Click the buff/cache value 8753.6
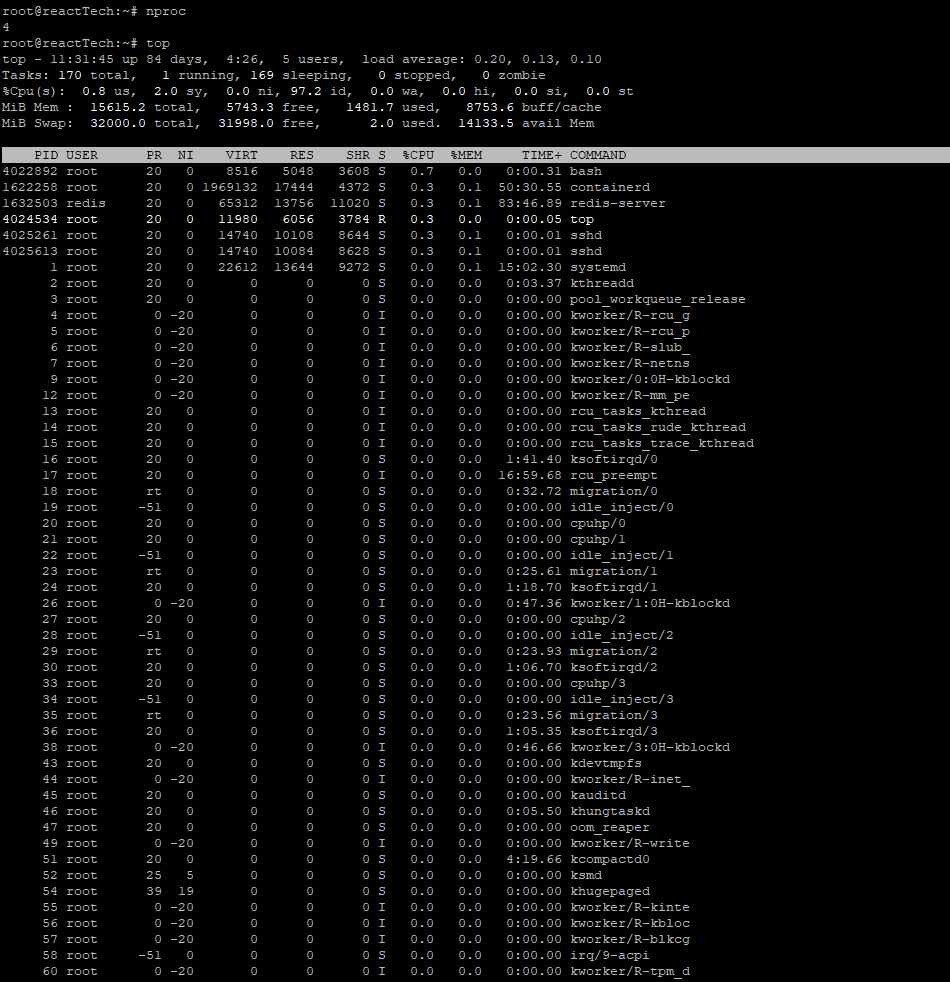The image size is (950, 982). point(490,107)
